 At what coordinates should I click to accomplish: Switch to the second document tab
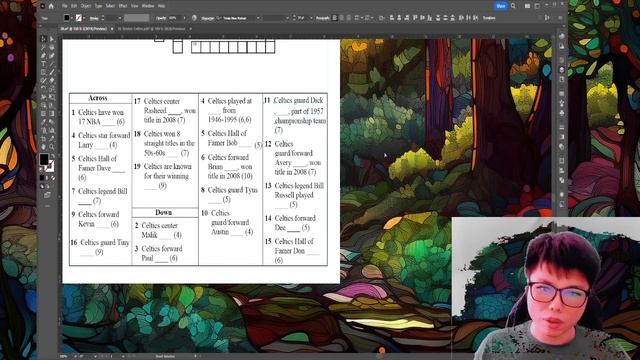[151, 29]
